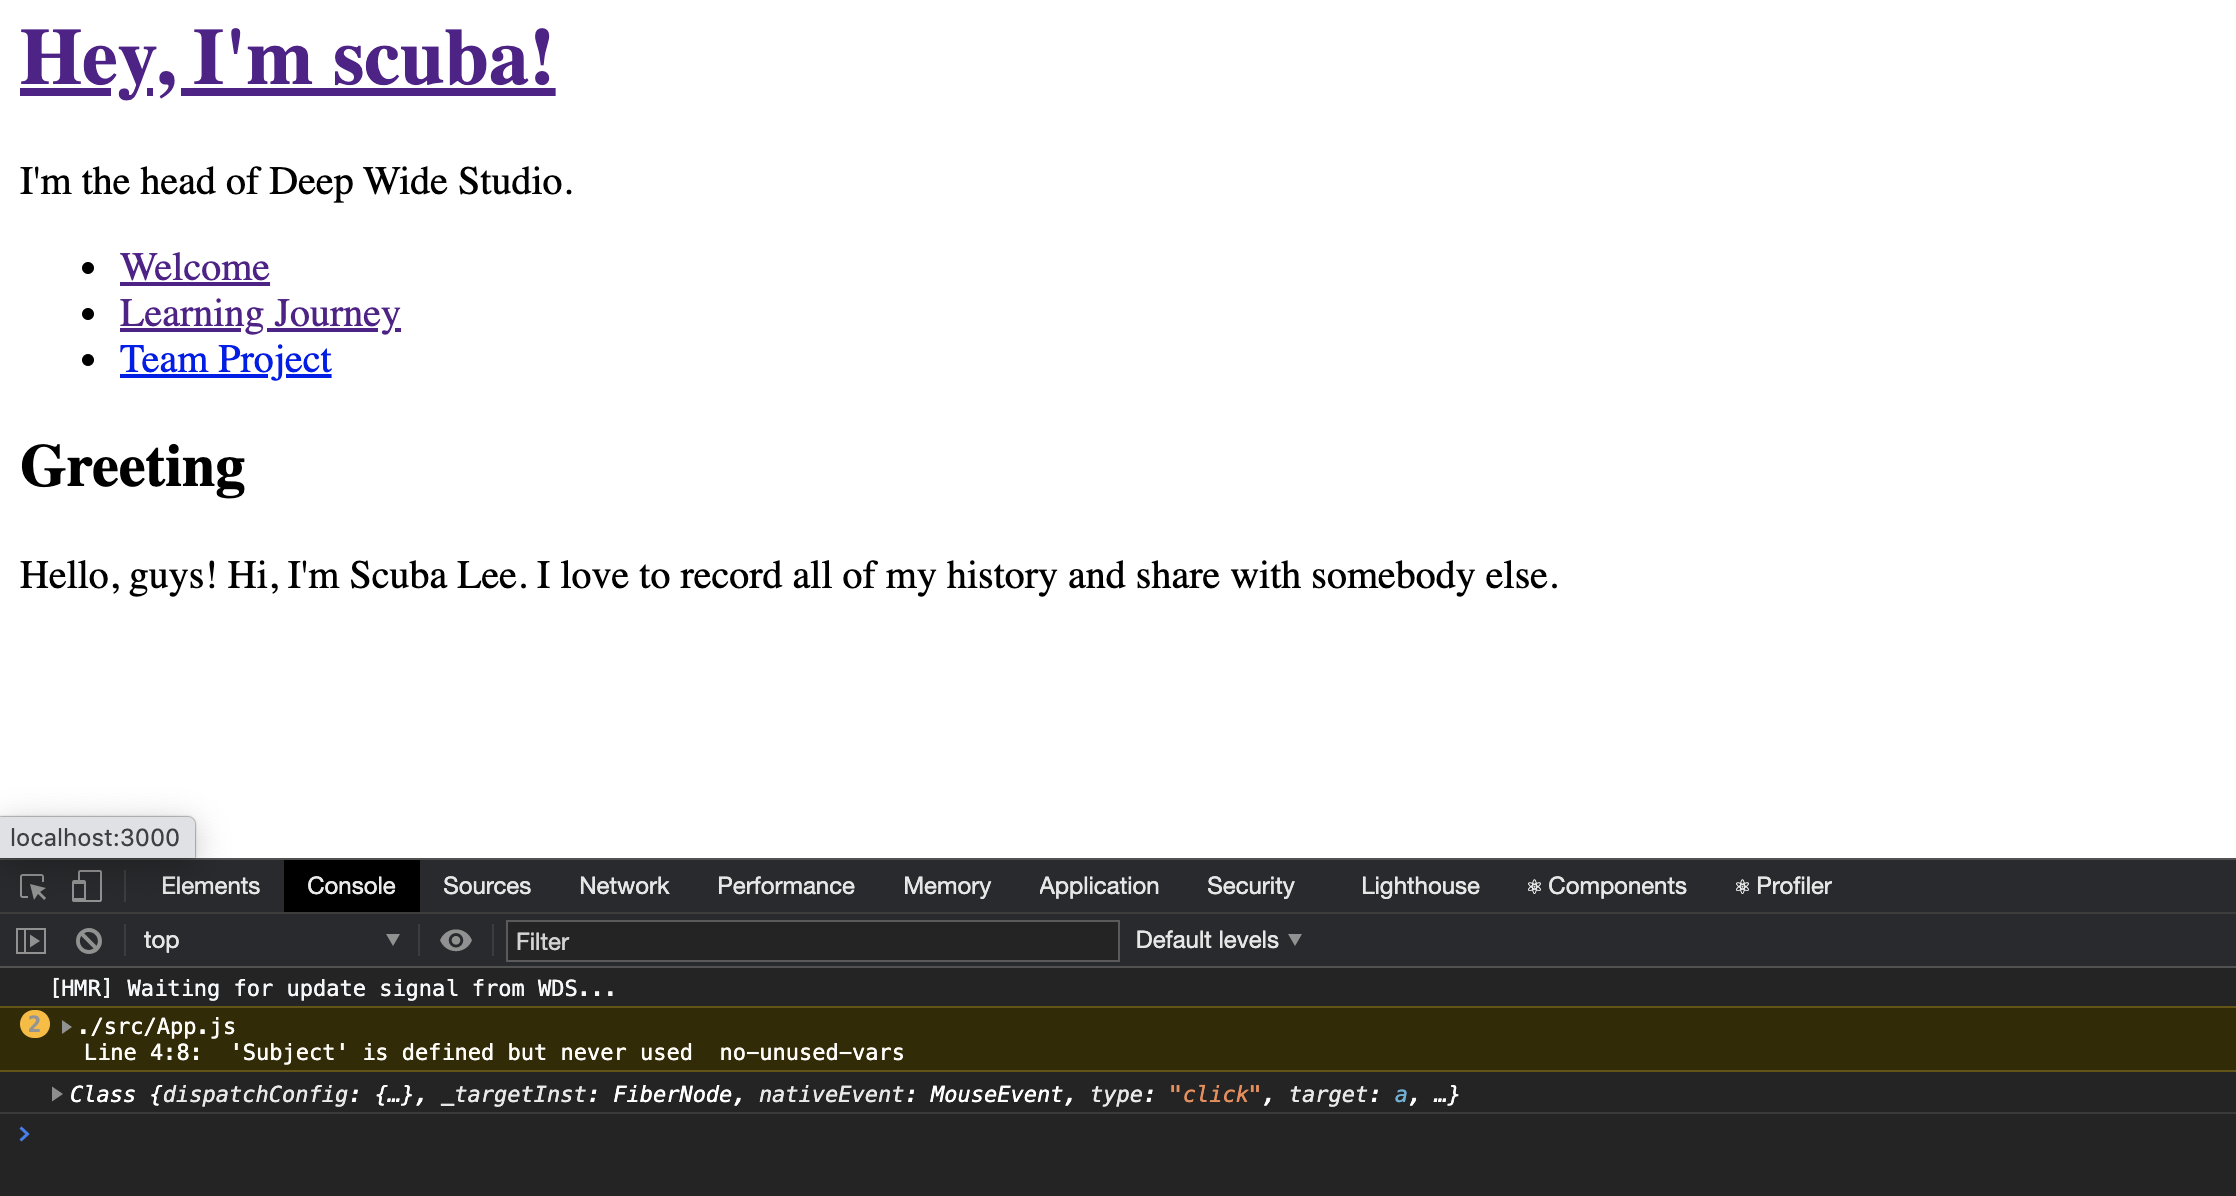Click the Hey, I'm scuba! heading link
Screen dimensions: 2236x1196
(x=287, y=58)
